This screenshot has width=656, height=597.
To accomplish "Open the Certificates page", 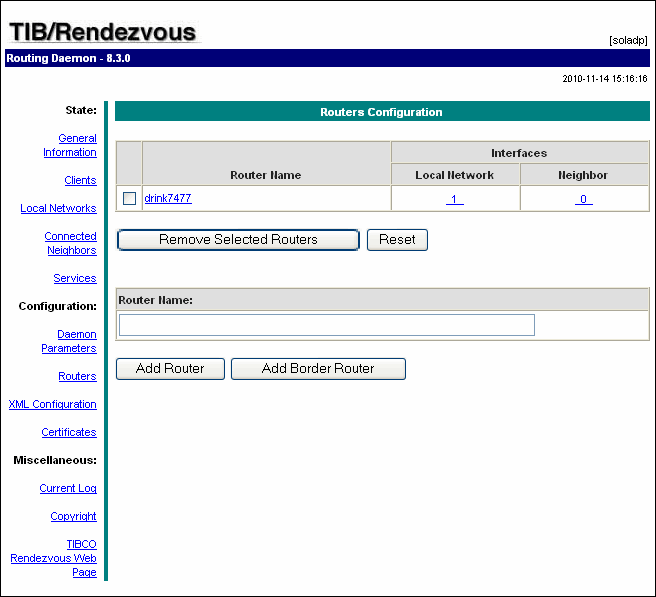I will (x=69, y=432).
